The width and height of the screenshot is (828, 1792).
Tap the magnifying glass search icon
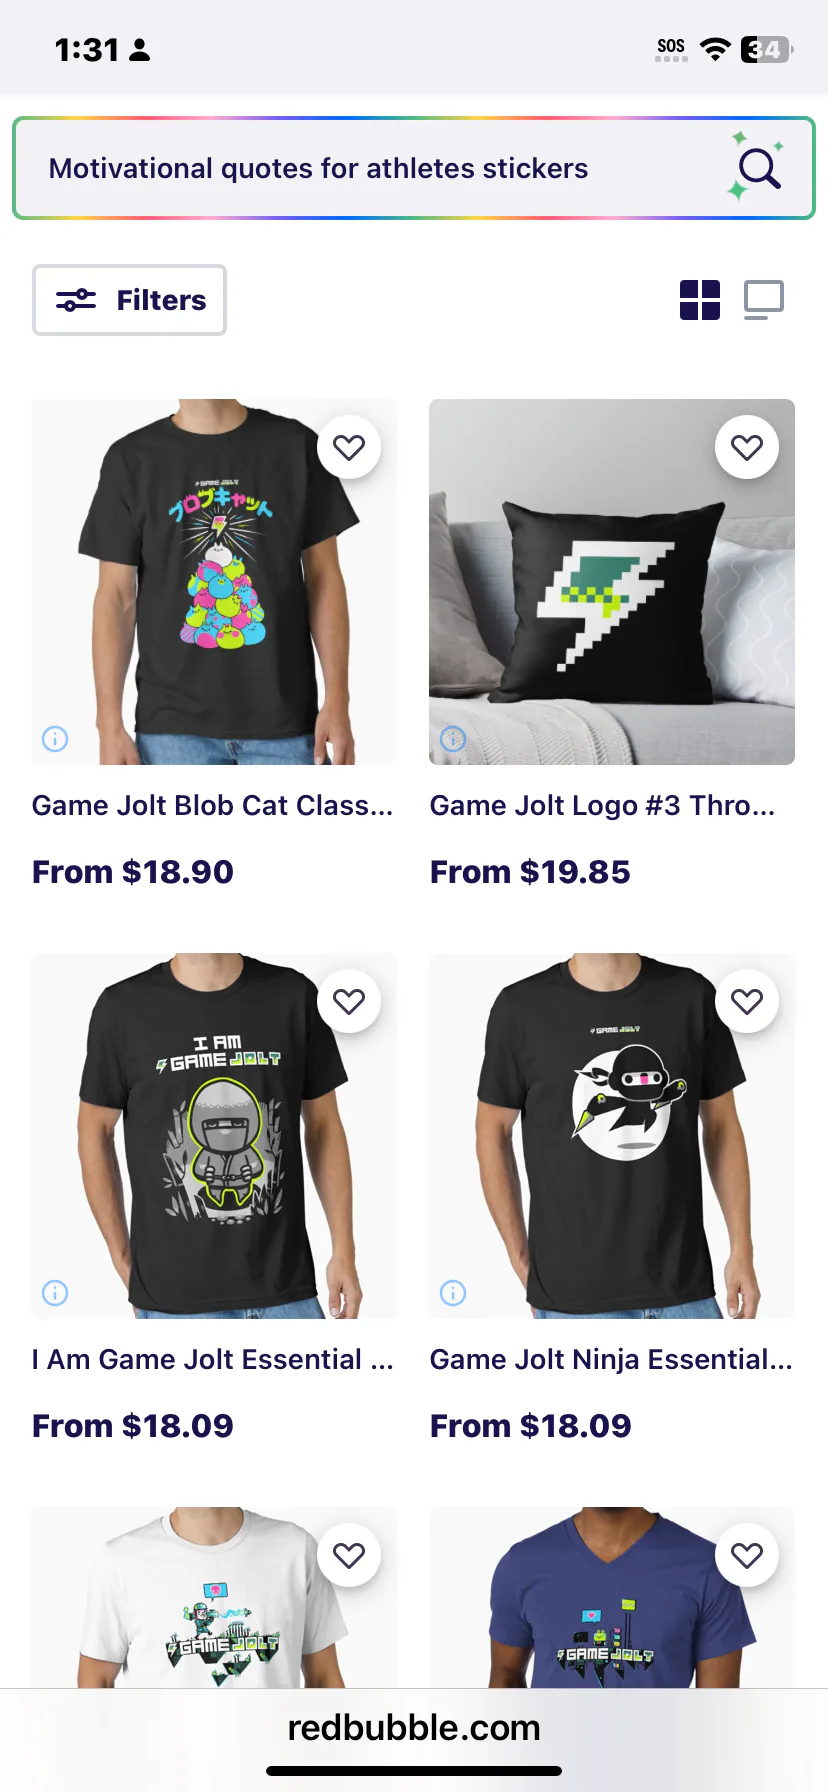(759, 168)
